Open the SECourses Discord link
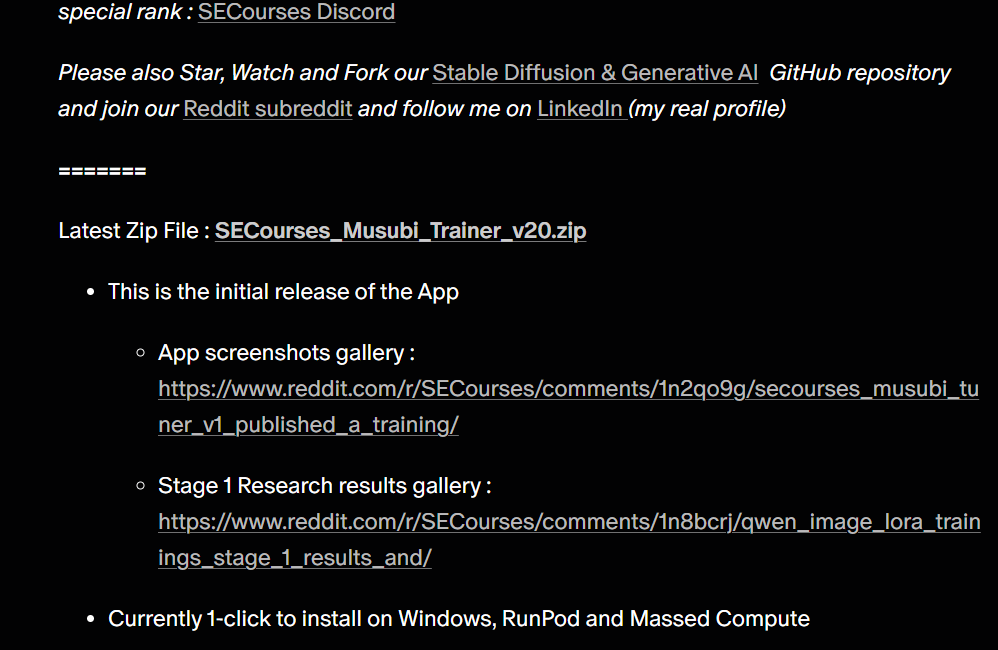Viewport: 998px width, 650px height. coord(296,12)
